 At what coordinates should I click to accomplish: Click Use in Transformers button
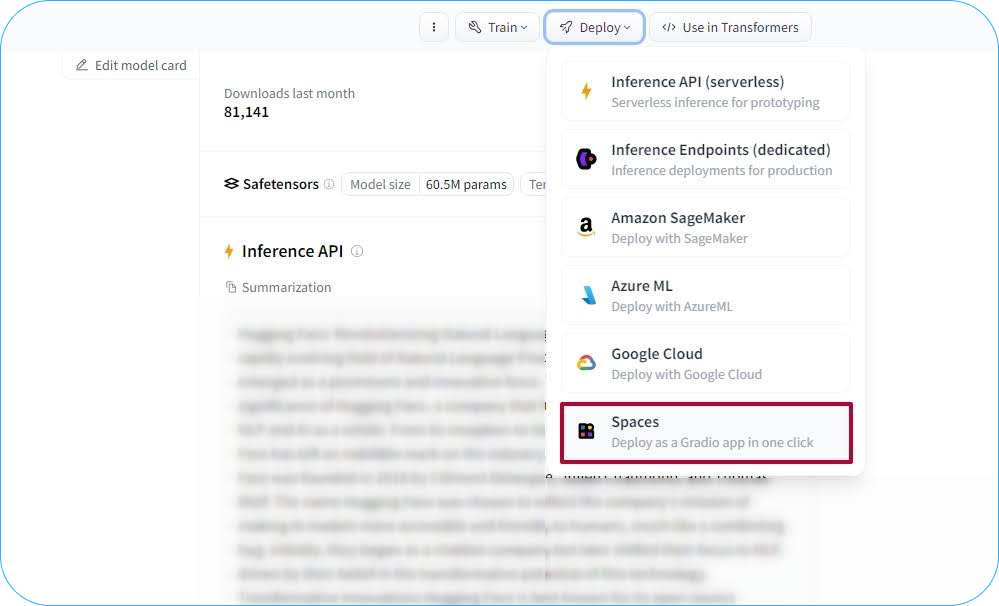click(730, 27)
